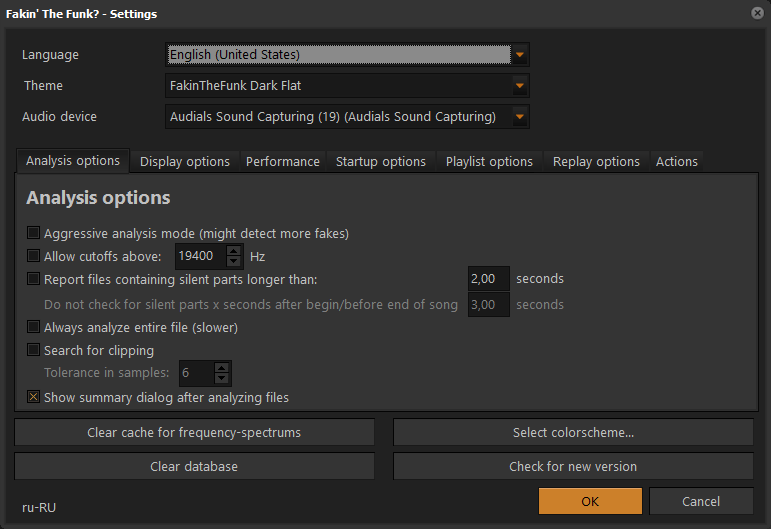Screen dimensions: 771x529
Task: Enable Search for clipping option
Action: 34,350
